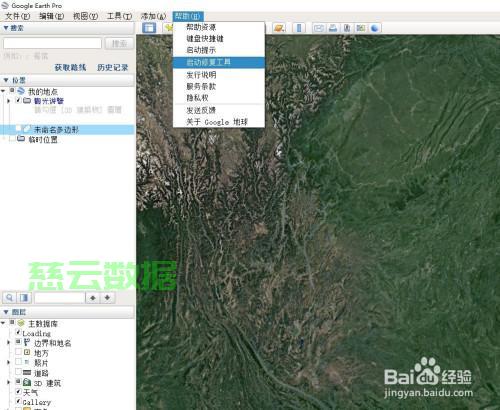Collapse the 主数据库 tree node
The image size is (500, 410).
(3, 323)
